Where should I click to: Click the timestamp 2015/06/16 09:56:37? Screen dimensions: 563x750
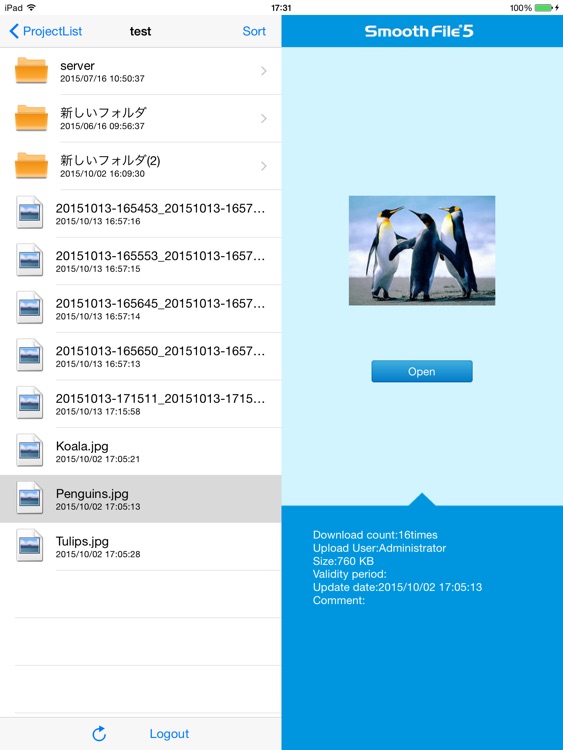[x=102, y=126]
